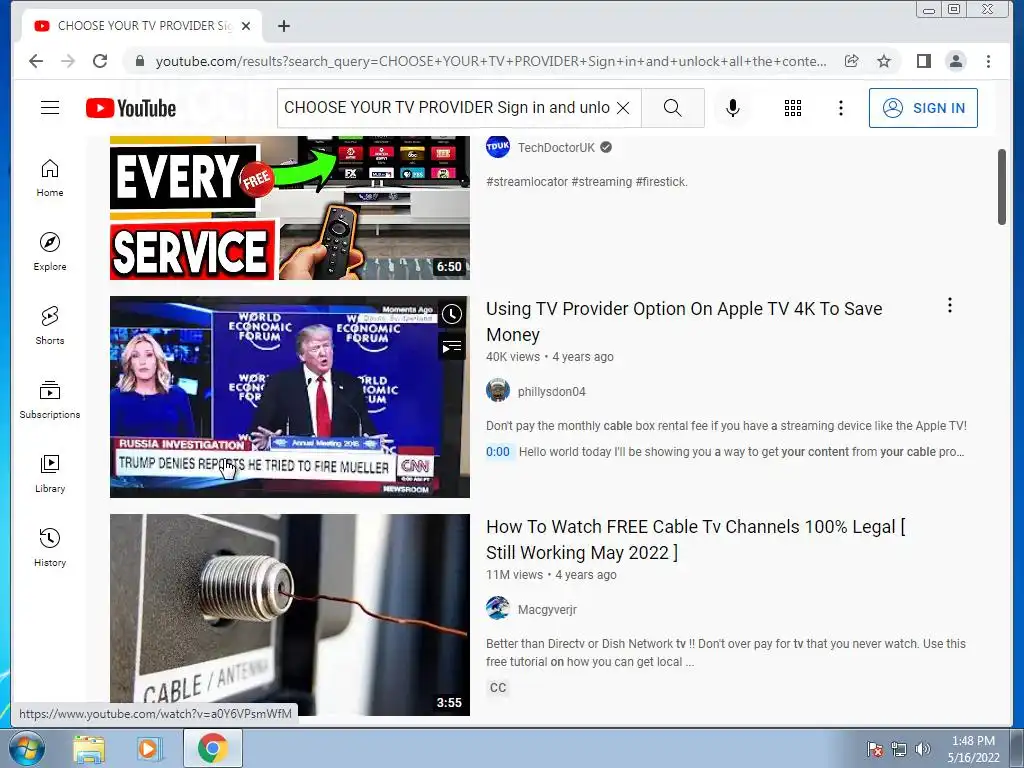Open Subscriptions in the sidebar
The image size is (1024, 768).
pos(50,400)
